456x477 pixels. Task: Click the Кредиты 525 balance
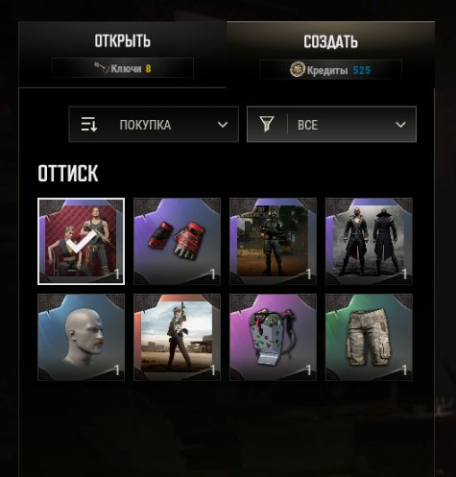330,70
